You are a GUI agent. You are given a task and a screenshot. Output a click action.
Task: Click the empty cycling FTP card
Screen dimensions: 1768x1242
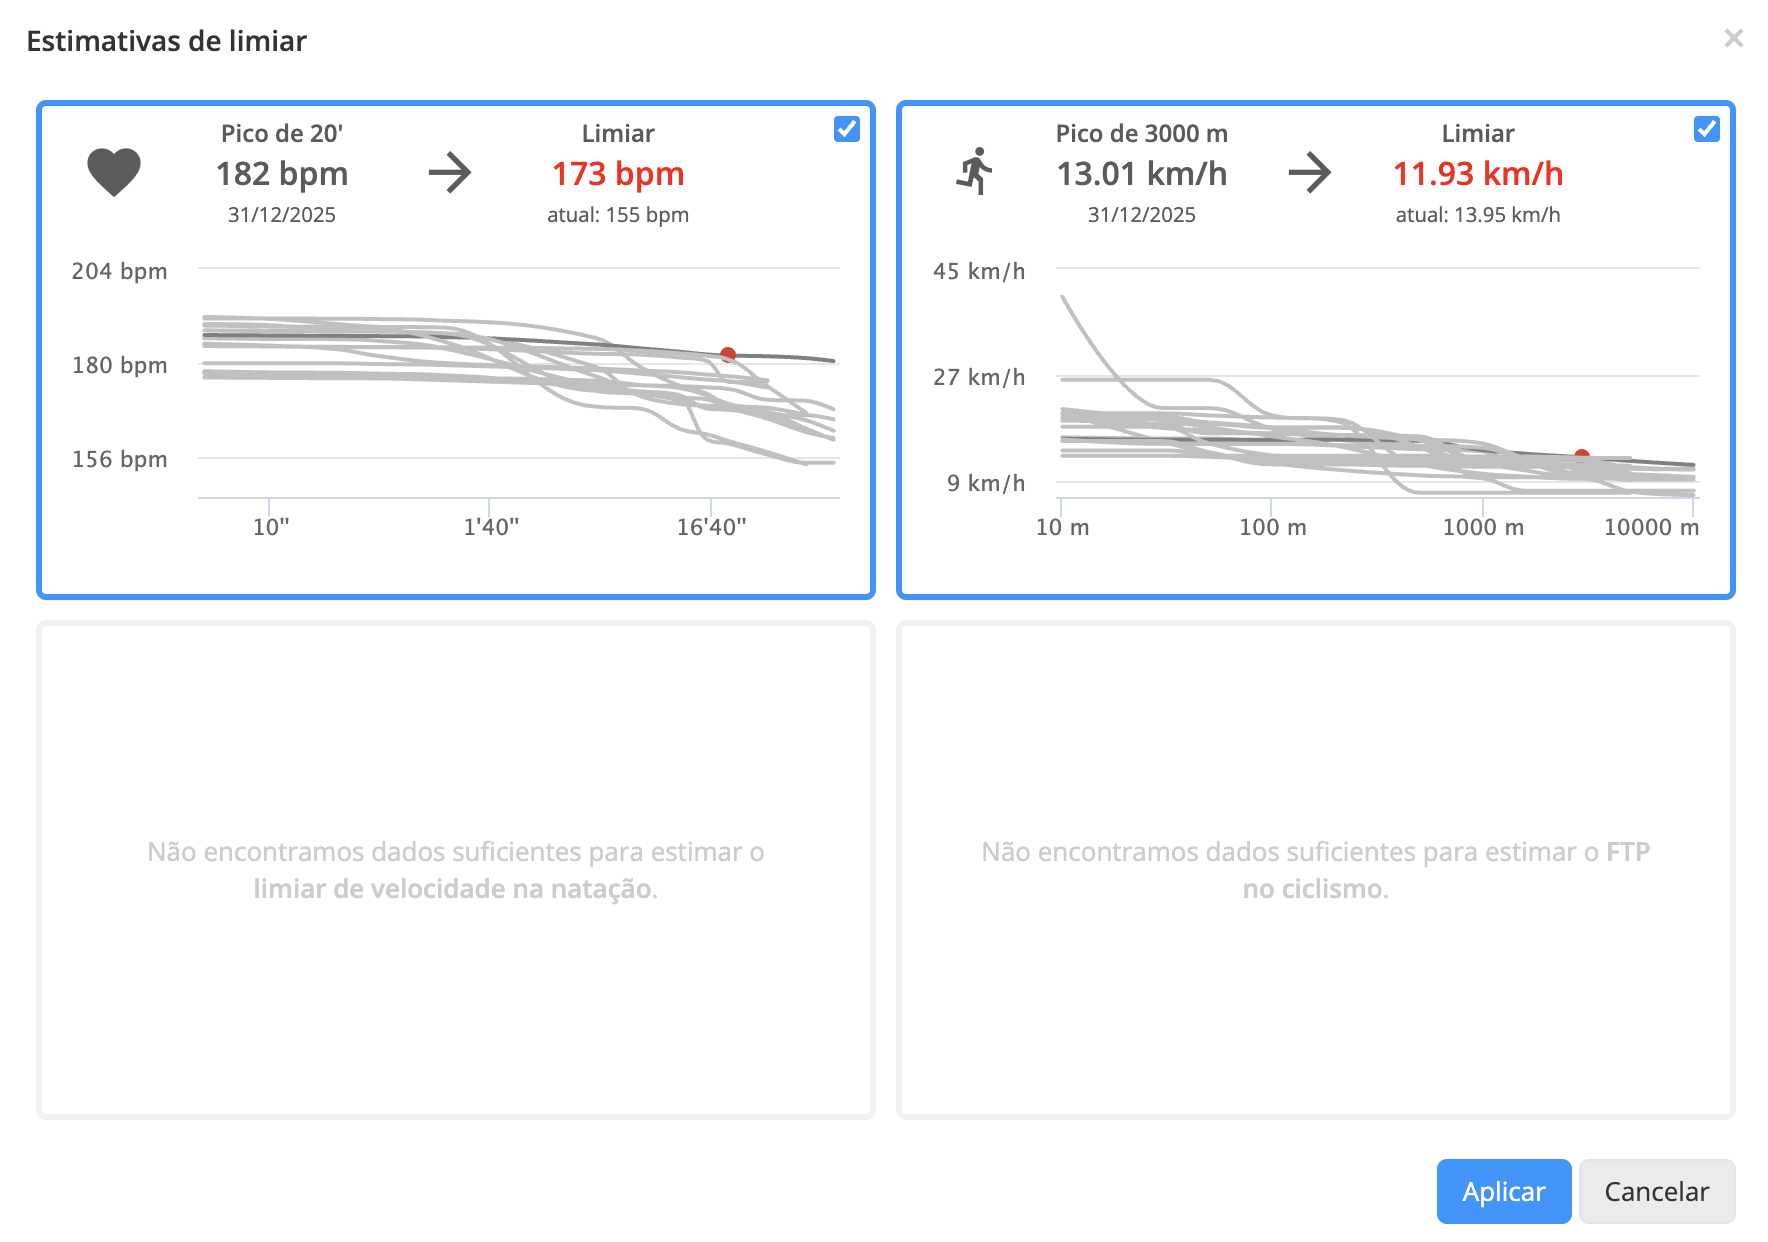1316,870
